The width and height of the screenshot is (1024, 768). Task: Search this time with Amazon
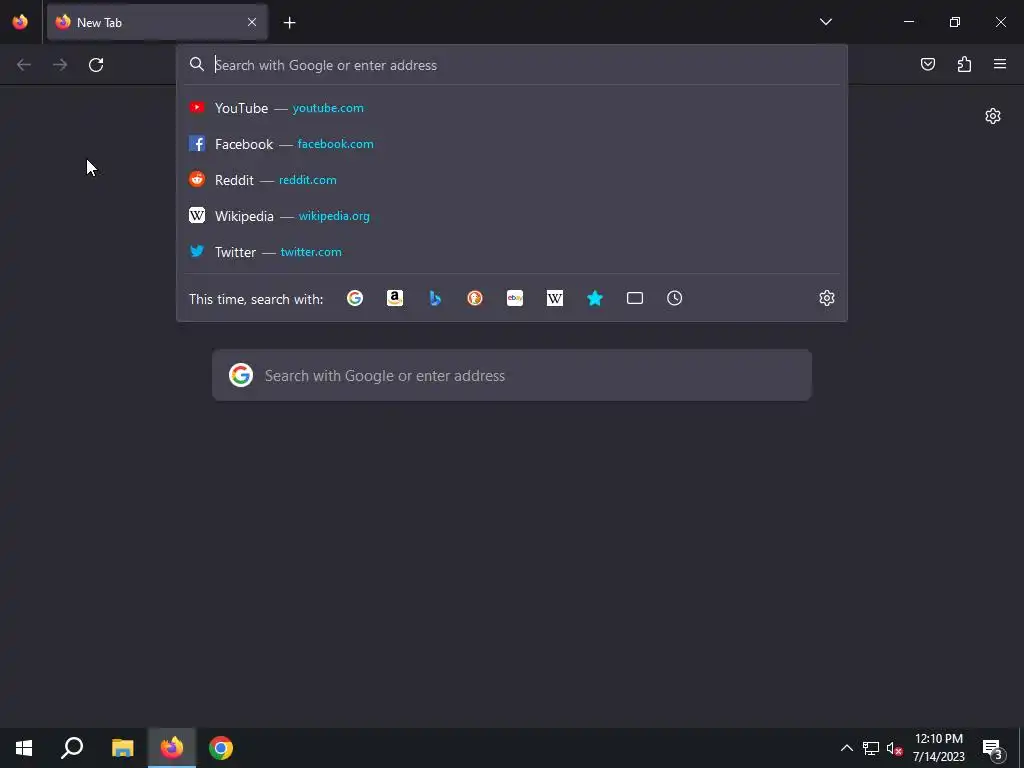(x=395, y=298)
